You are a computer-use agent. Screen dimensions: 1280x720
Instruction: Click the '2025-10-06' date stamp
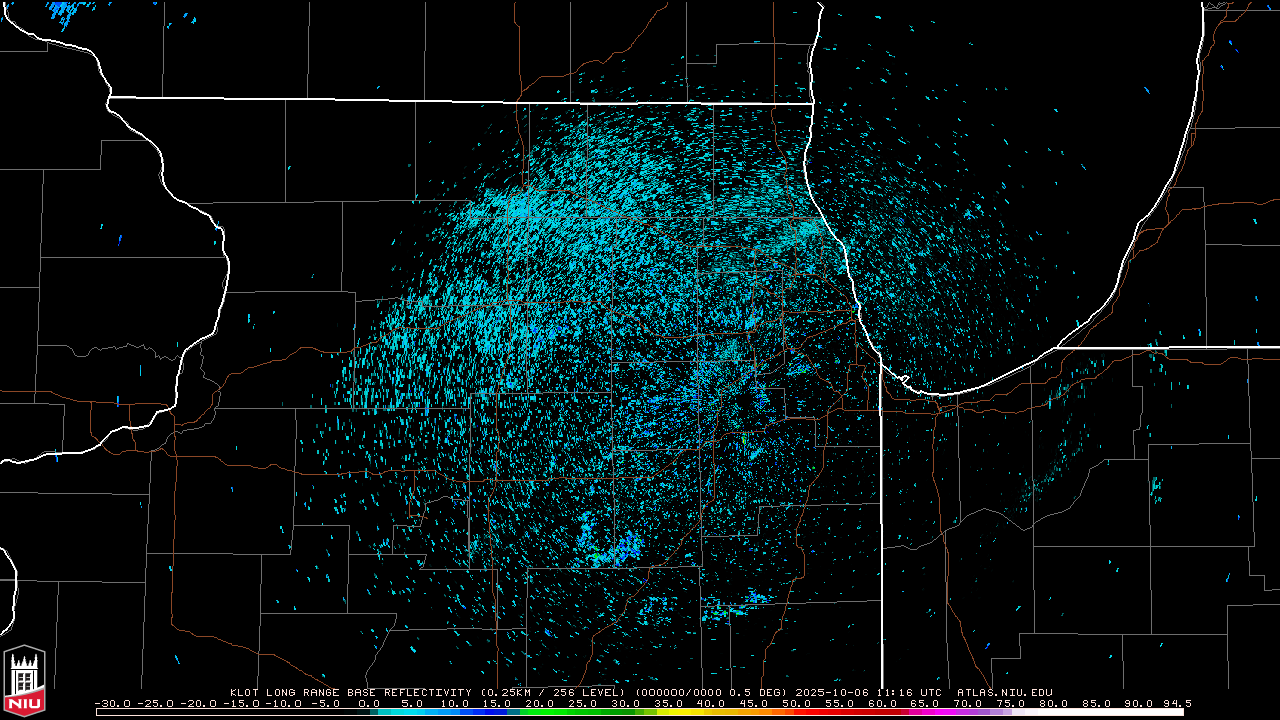[x=832, y=692]
